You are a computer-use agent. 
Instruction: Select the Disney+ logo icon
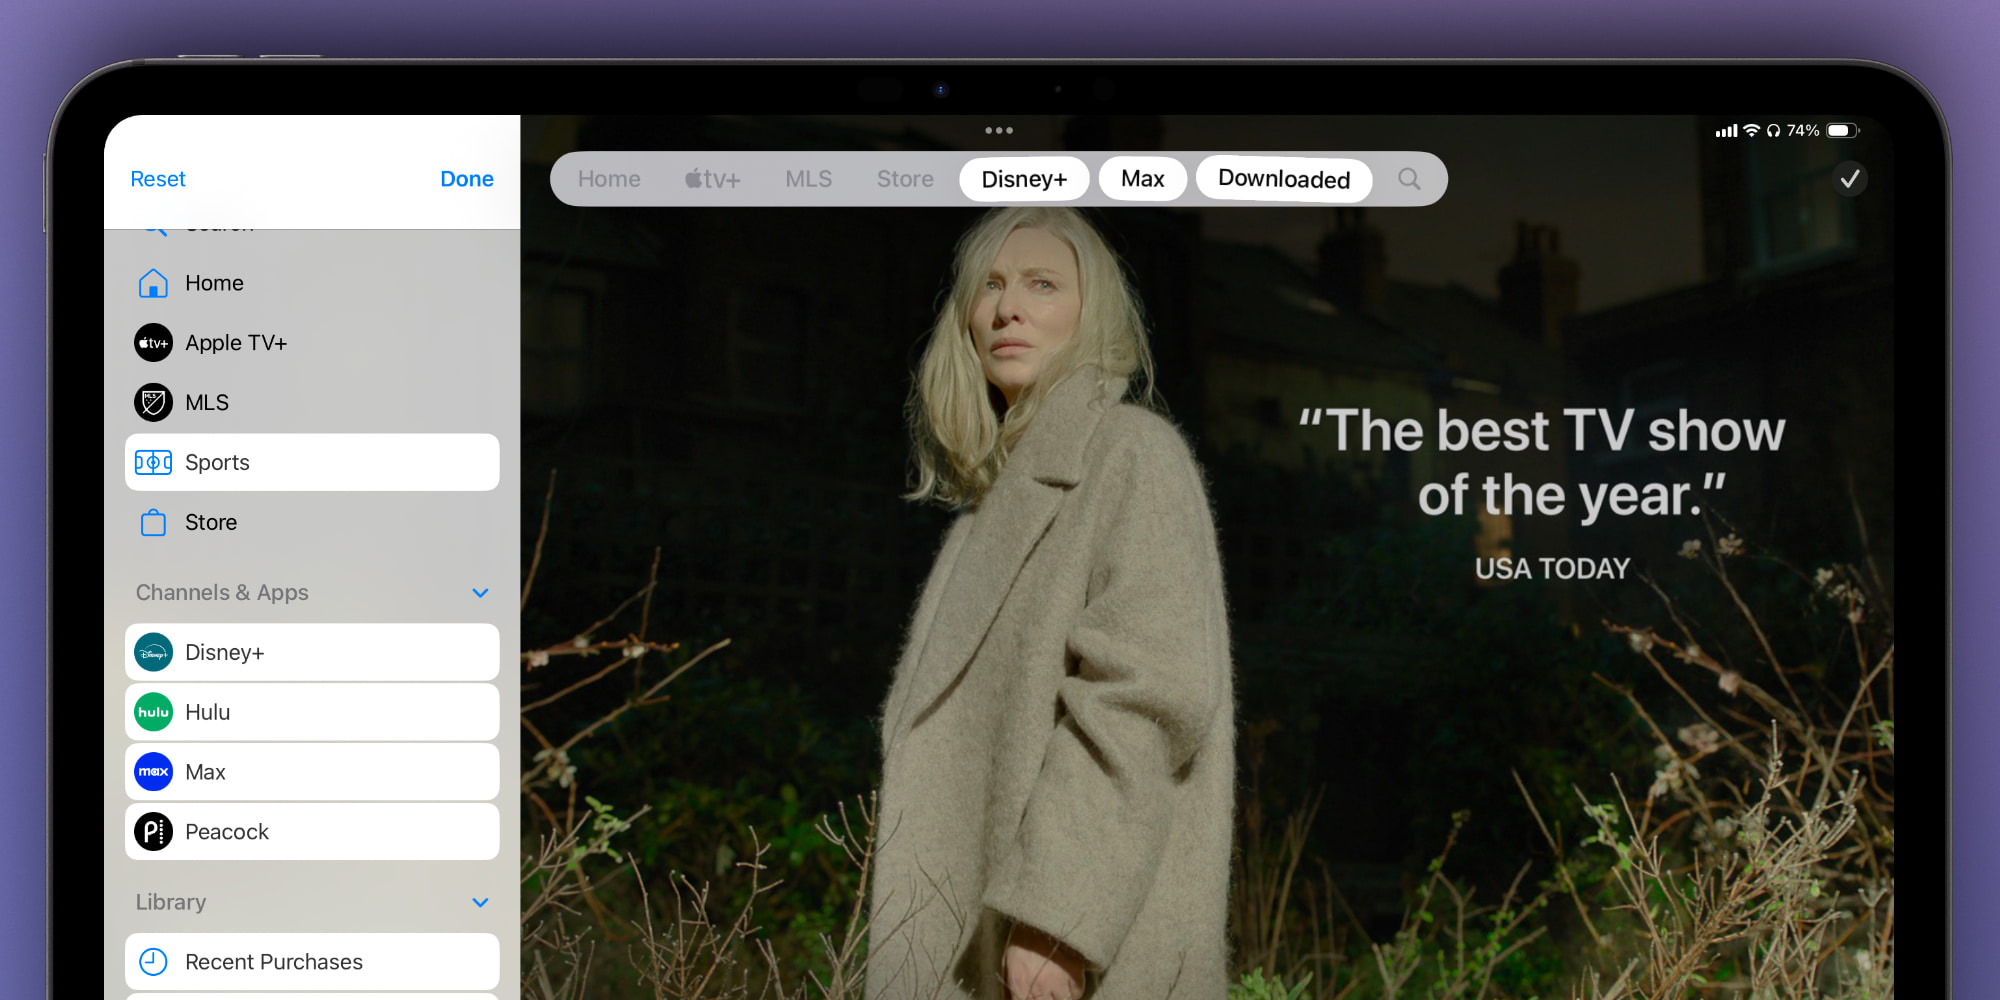point(153,652)
